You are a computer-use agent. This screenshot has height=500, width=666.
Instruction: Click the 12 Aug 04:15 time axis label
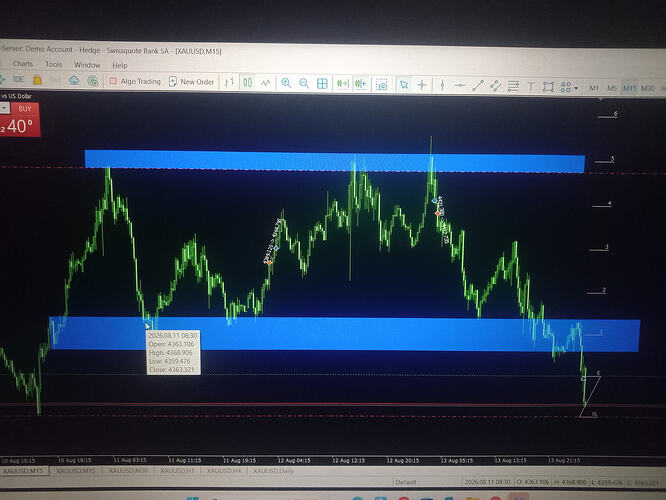pos(294,460)
